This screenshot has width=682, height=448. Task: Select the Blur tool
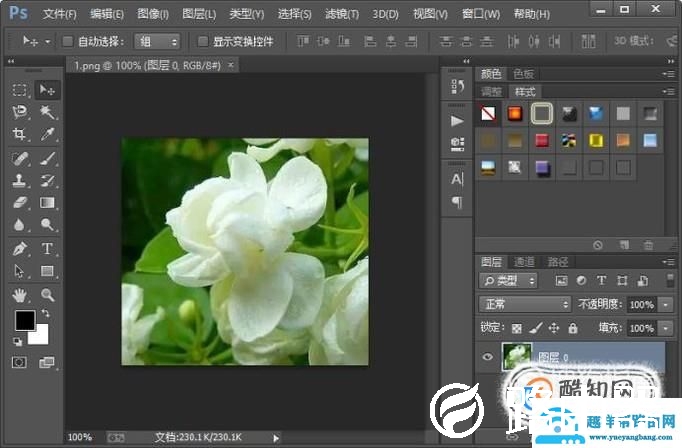point(20,225)
